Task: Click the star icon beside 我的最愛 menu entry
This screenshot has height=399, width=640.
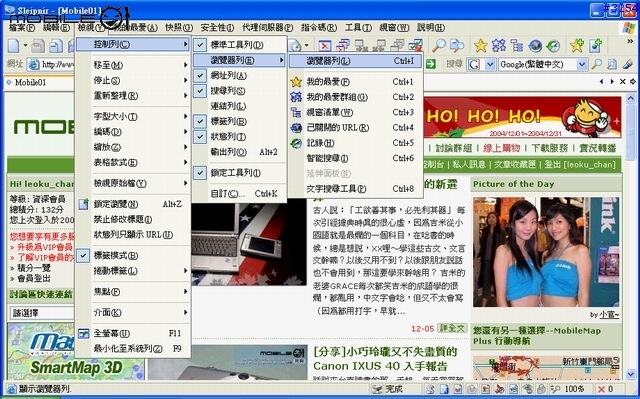Action: click(296, 82)
